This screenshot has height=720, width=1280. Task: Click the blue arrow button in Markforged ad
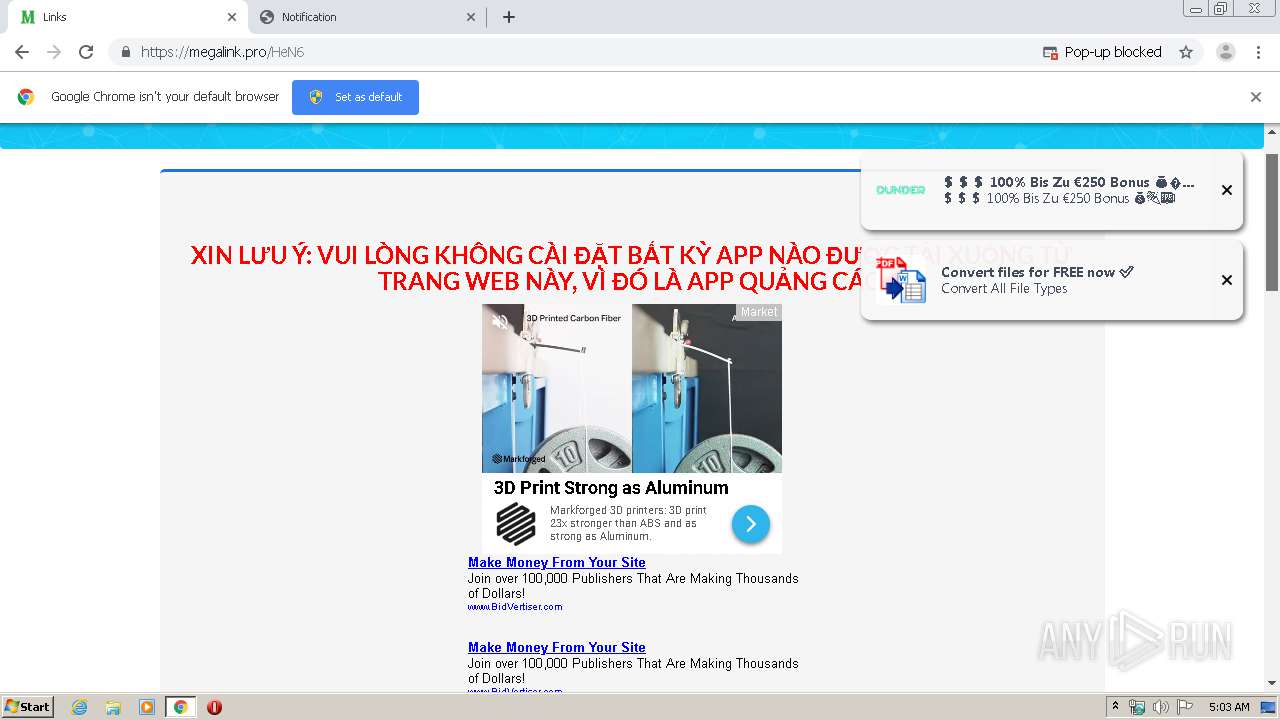tap(750, 524)
